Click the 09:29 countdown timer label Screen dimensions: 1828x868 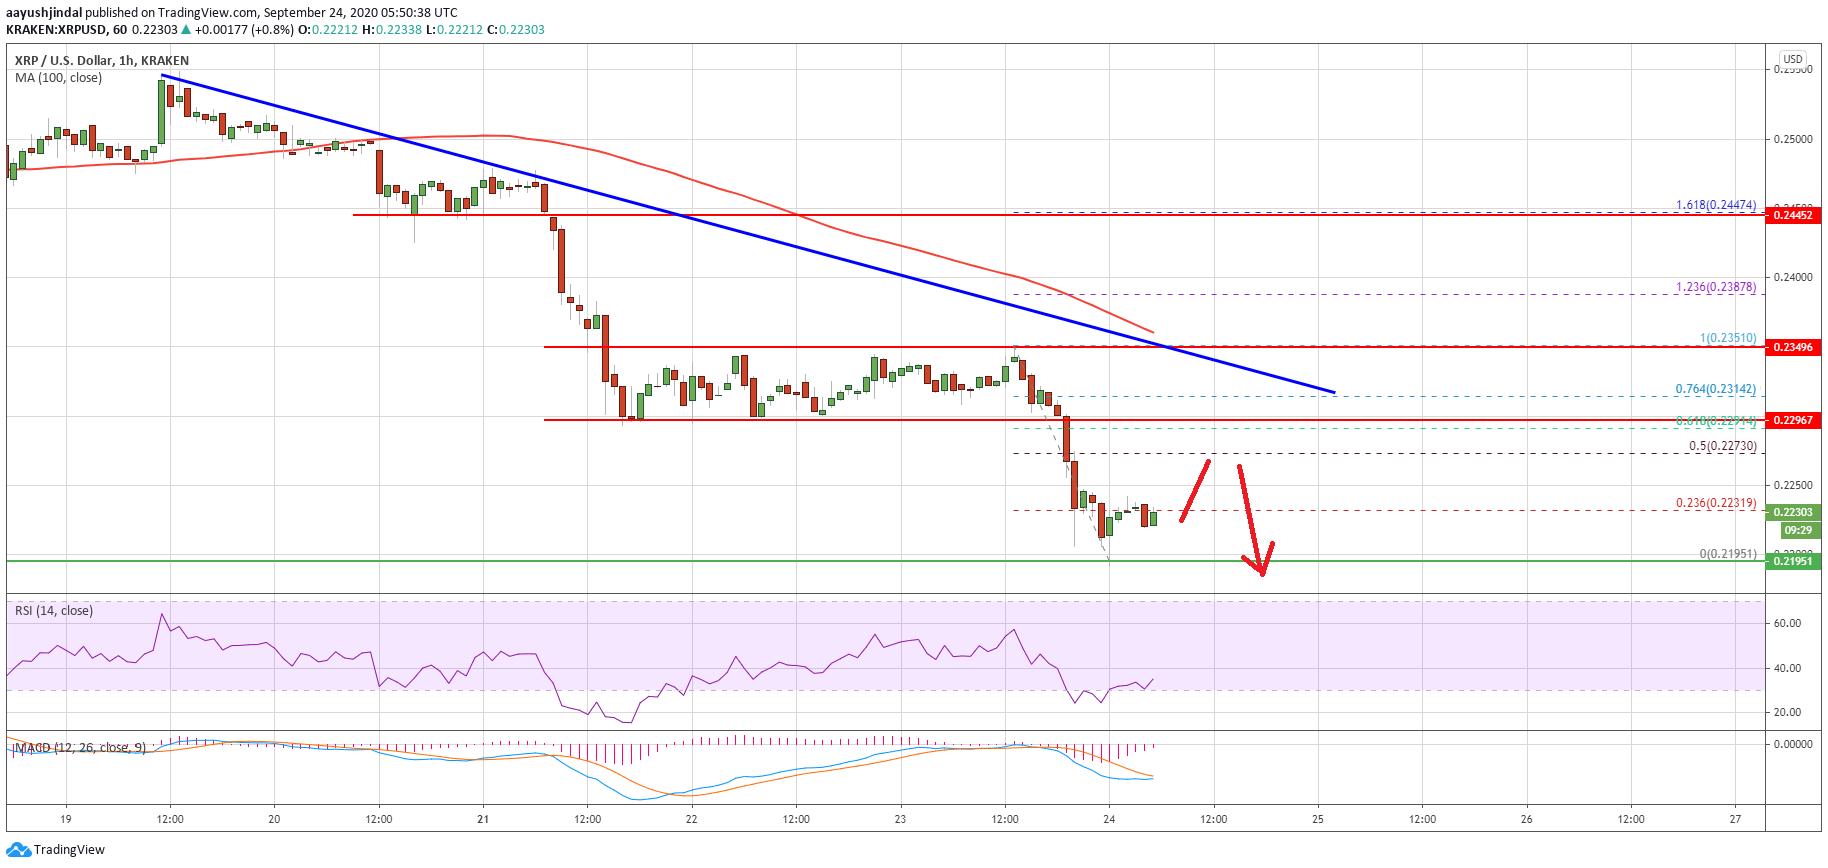(x=1798, y=530)
